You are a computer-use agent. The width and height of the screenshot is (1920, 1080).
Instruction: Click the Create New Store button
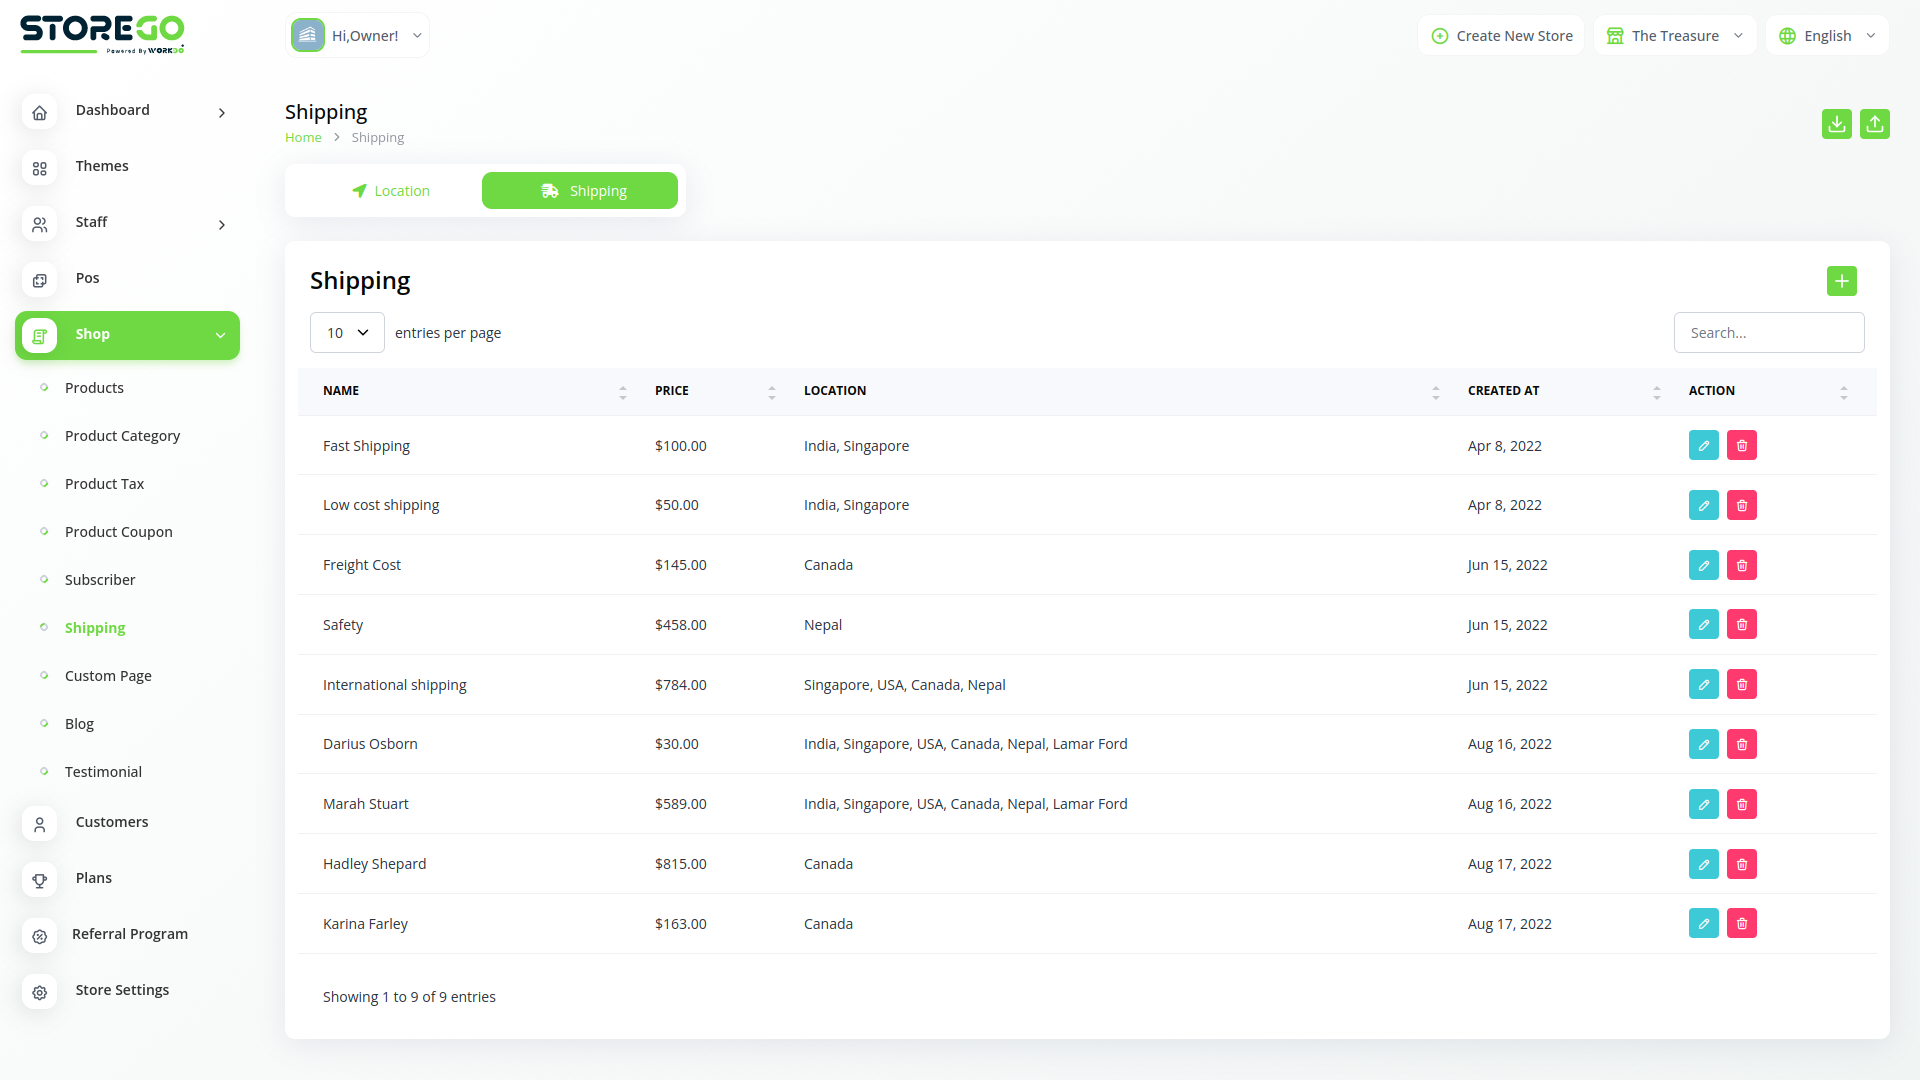(1500, 35)
